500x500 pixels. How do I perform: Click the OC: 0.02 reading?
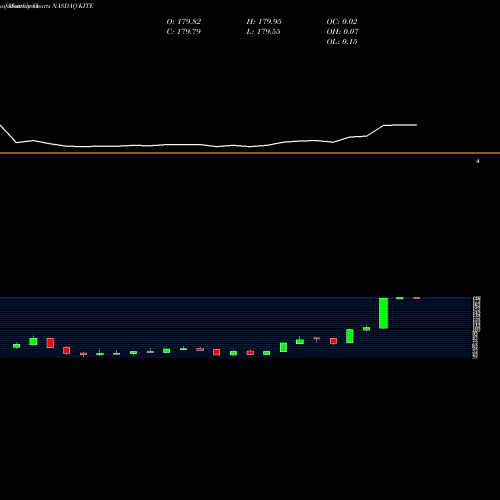click(x=342, y=22)
